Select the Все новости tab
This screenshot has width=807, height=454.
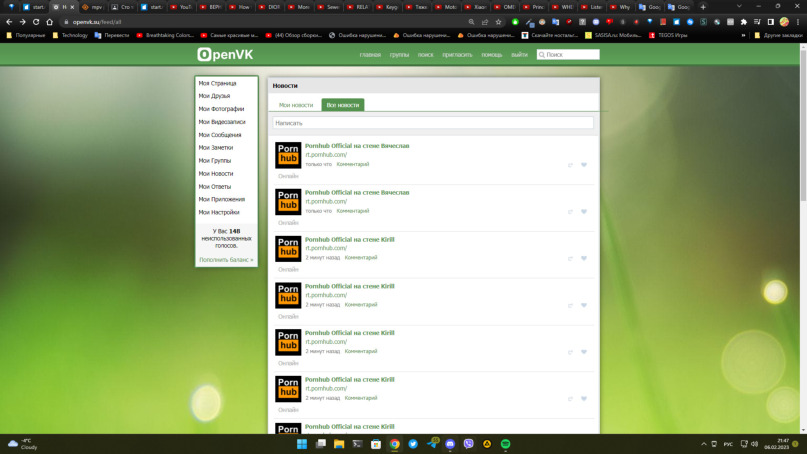343,104
